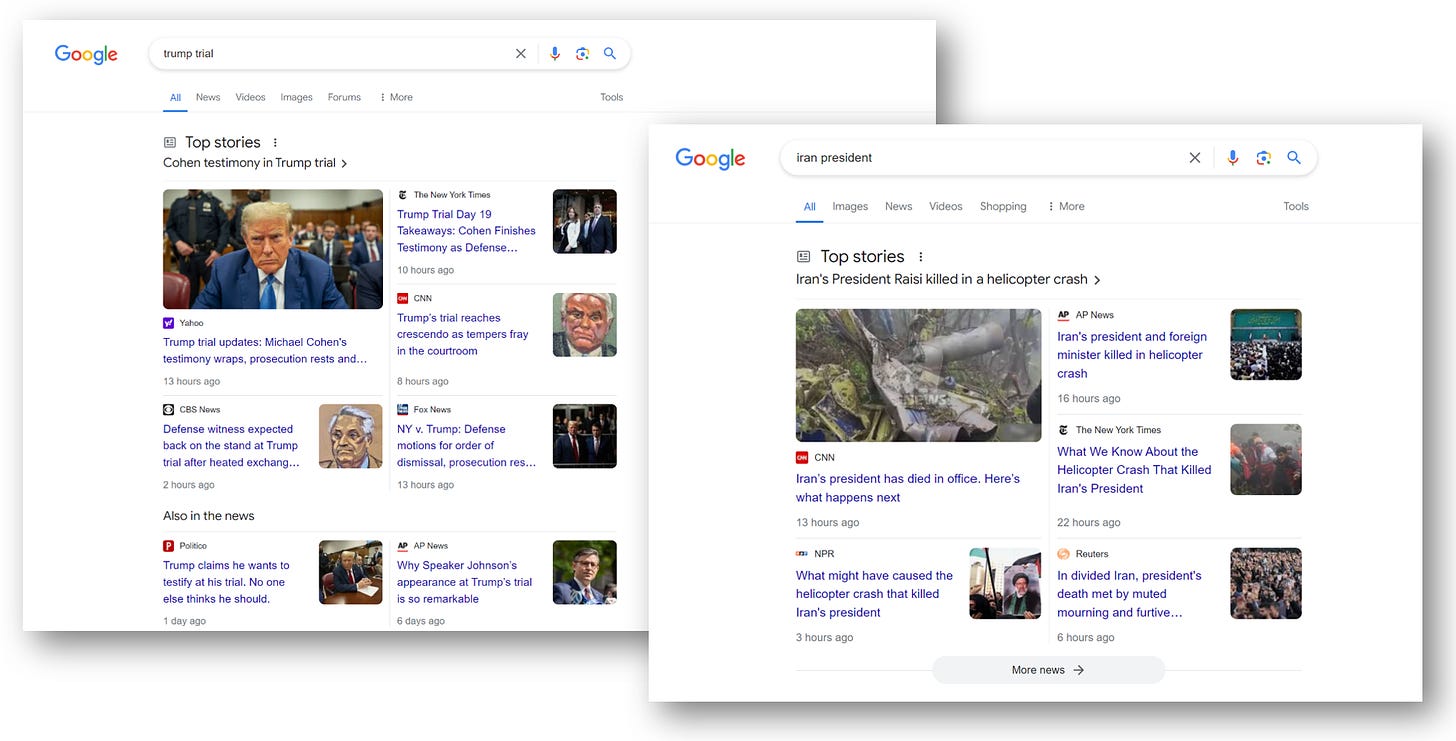1456x741 pixels.
Task: Clear the 'trump trial' search box
Action: pos(520,54)
